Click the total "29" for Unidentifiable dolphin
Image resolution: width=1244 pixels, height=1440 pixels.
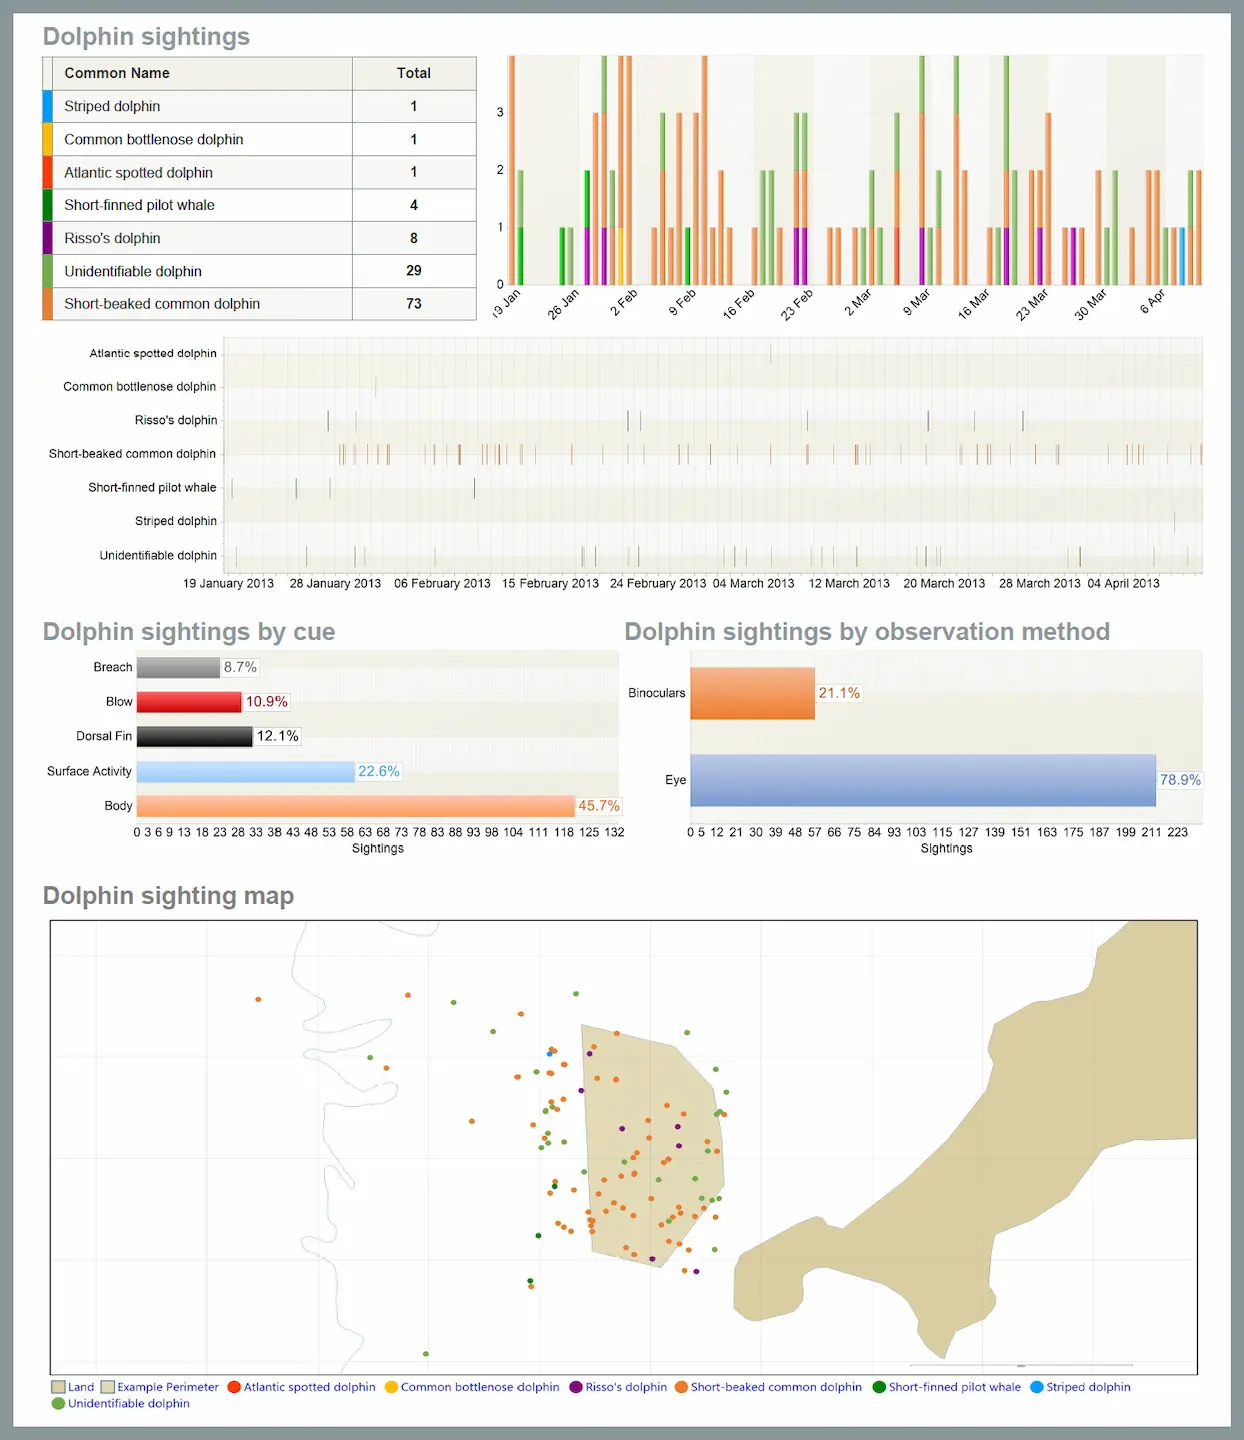pos(414,271)
